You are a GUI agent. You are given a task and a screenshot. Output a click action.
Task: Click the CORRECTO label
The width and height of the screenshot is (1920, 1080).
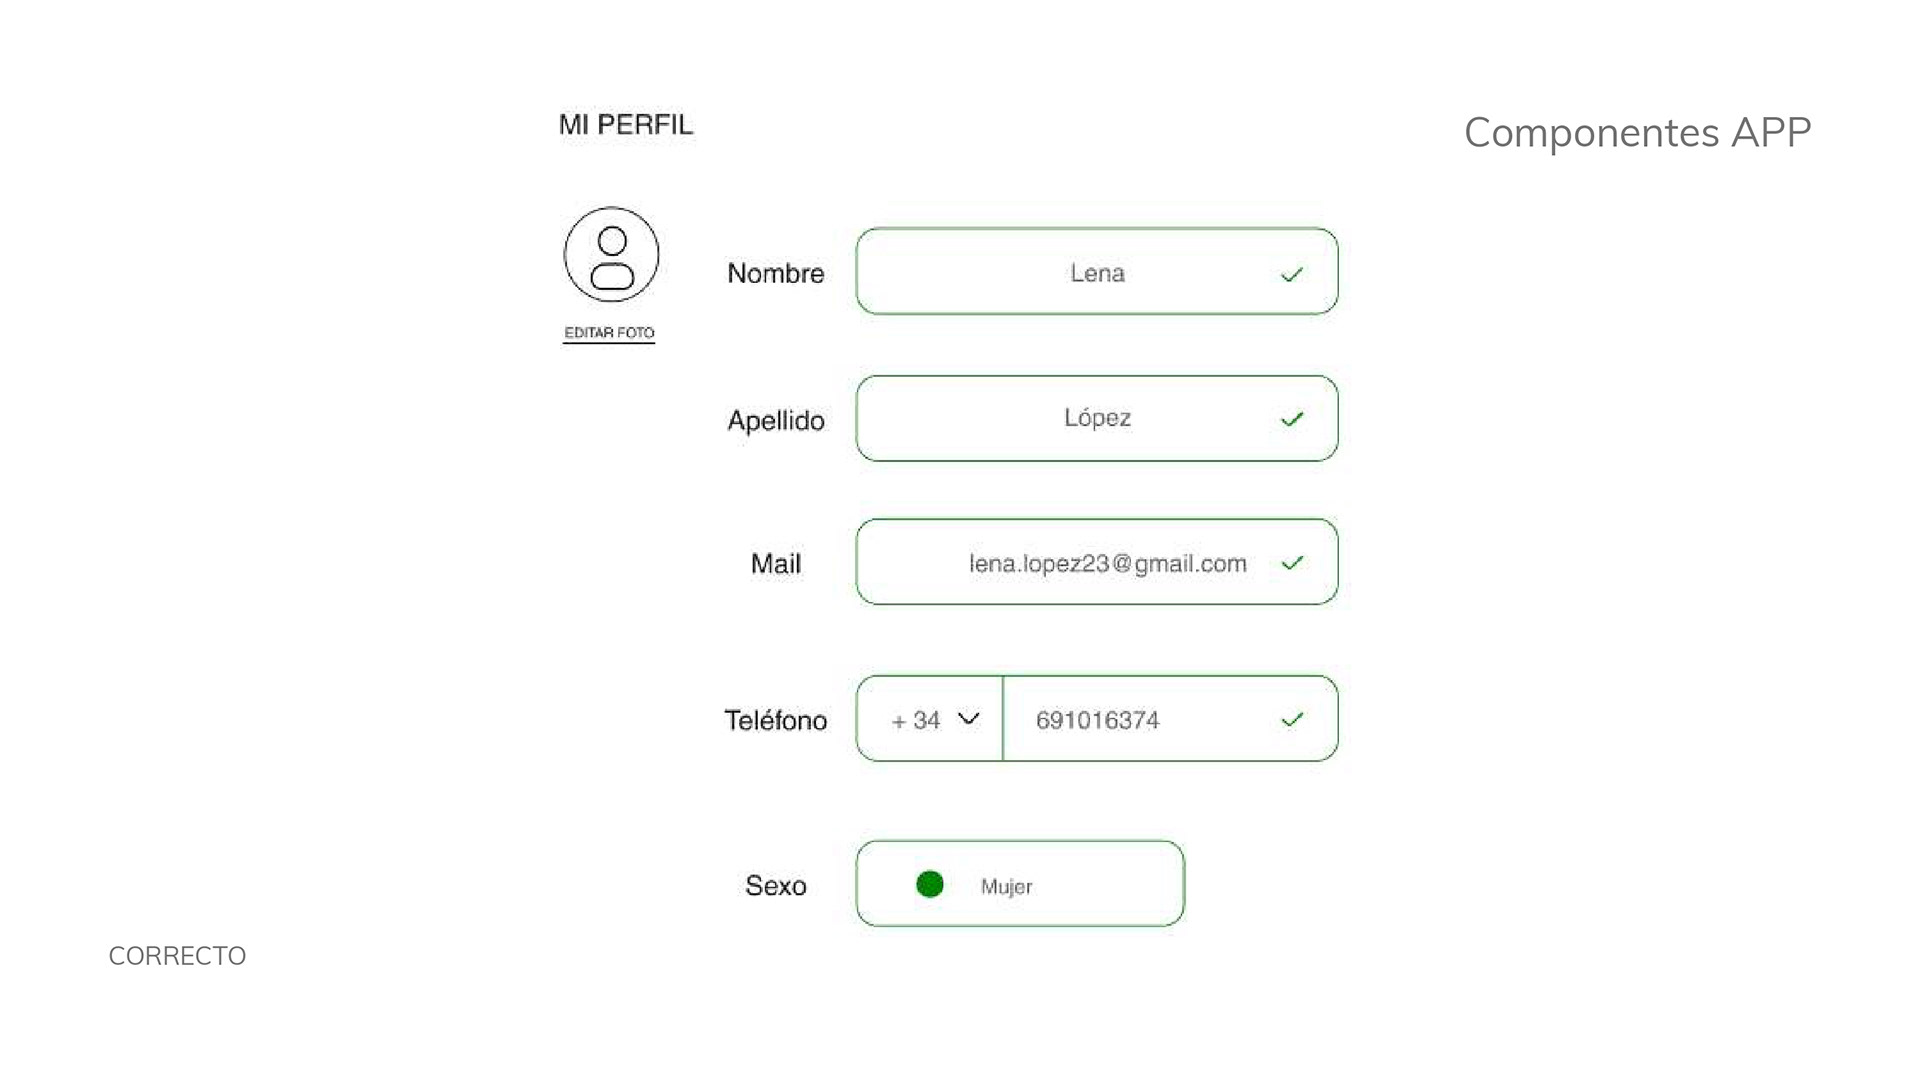coord(177,956)
